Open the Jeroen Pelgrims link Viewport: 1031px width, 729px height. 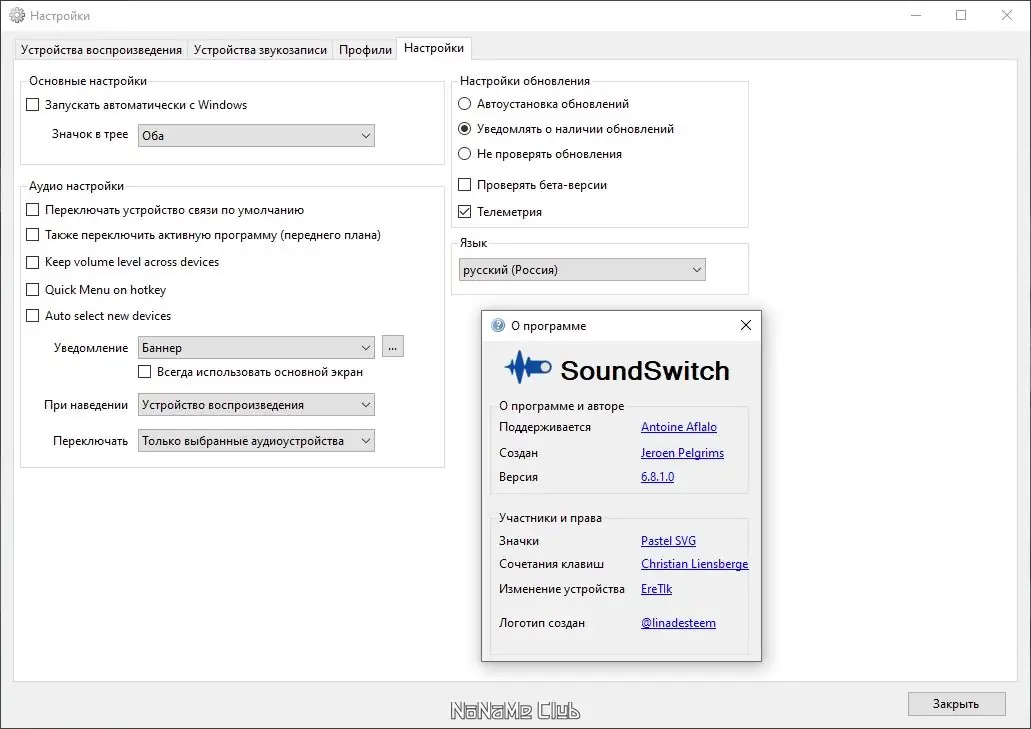(683, 453)
